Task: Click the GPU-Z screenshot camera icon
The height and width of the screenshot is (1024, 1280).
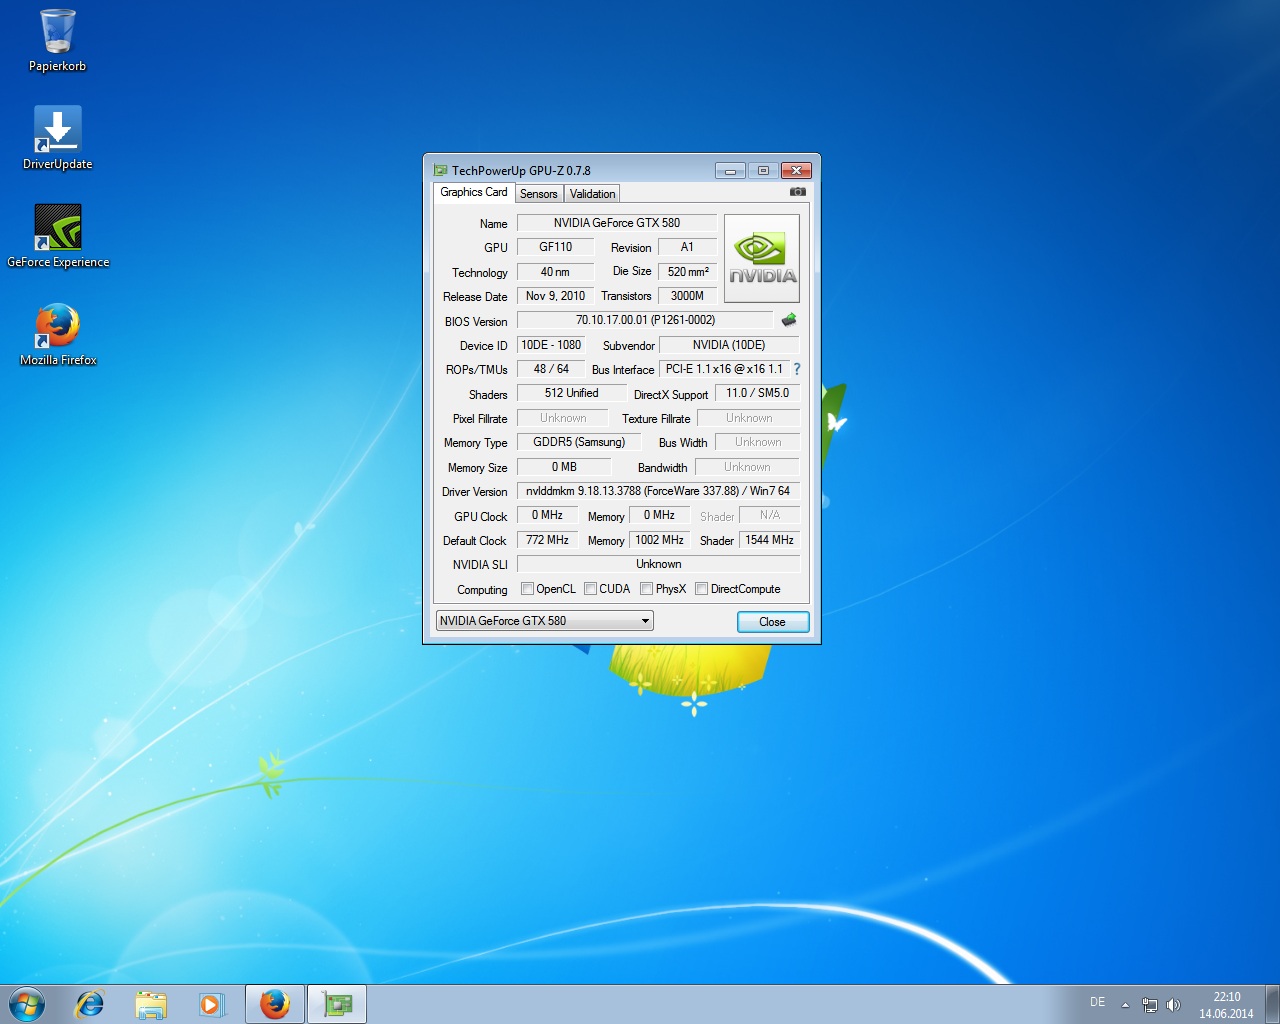Action: pyautogui.click(x=797, y=192)
